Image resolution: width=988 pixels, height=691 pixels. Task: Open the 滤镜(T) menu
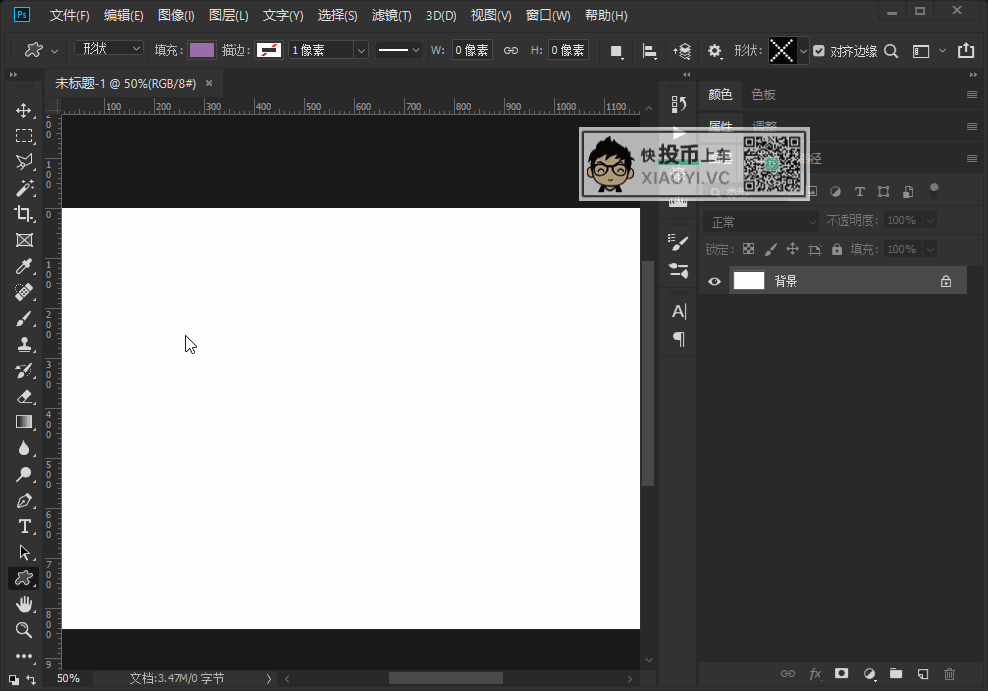pos(391,16)
